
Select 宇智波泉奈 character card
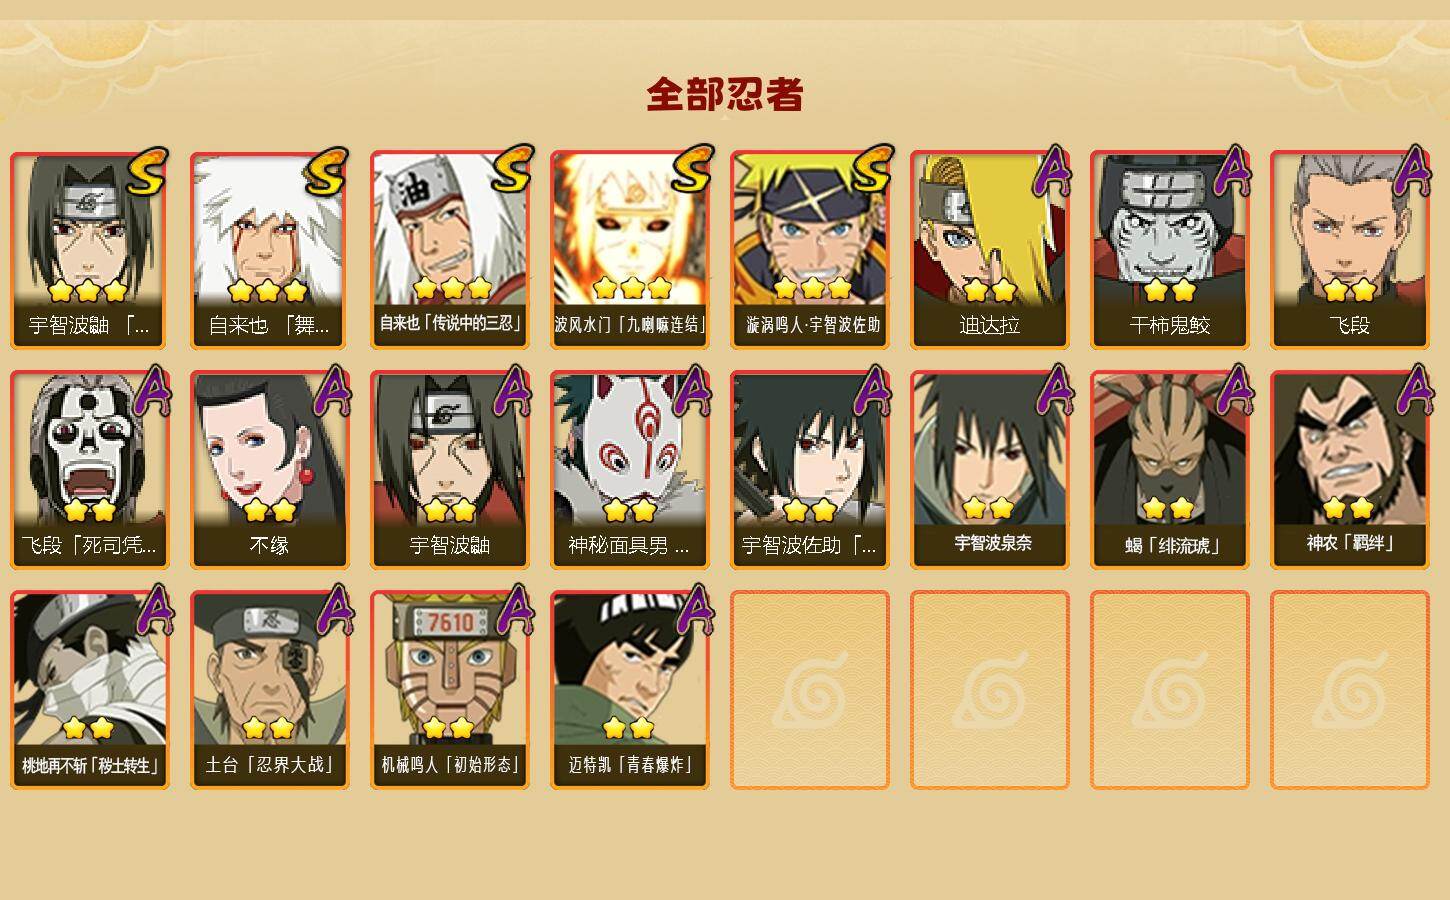(989, 470)
